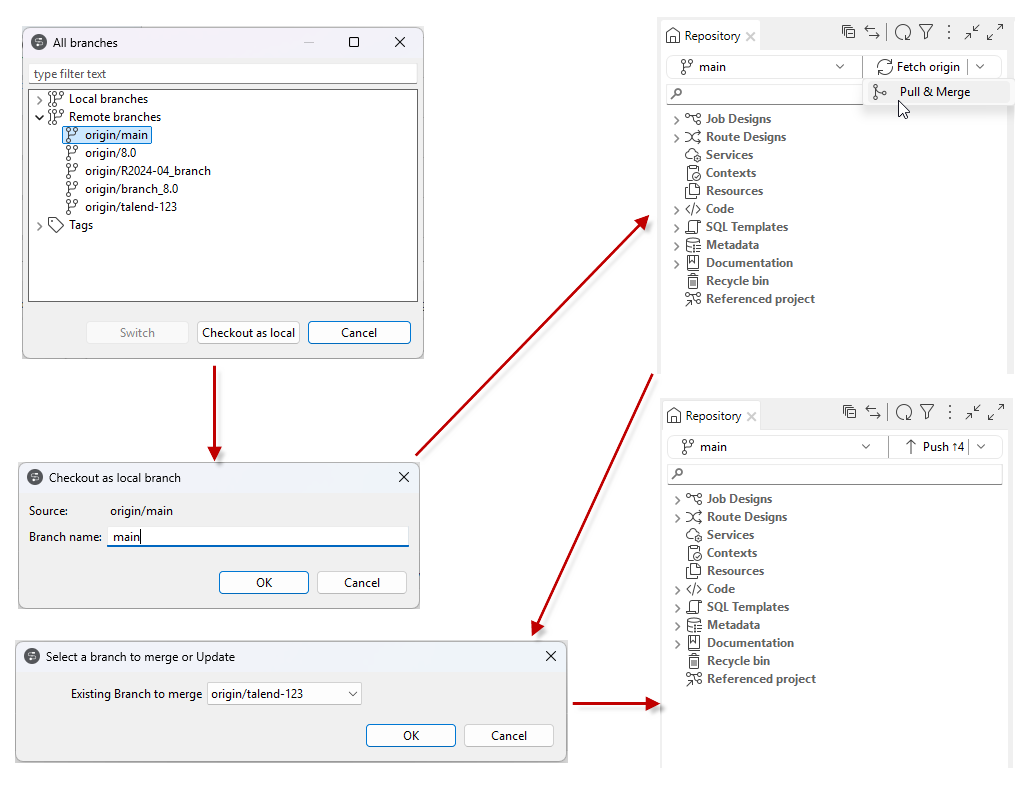1036x792 pixels.
Task: Click filter funnel icon in lower Repository toolbar
Action: pyautogui.click(x=928, y=412)
